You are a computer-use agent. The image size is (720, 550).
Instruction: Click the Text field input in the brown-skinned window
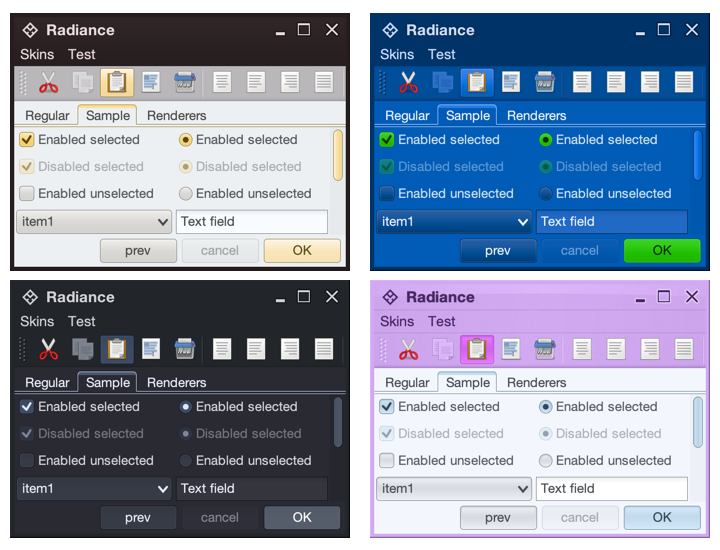[252, 222]
